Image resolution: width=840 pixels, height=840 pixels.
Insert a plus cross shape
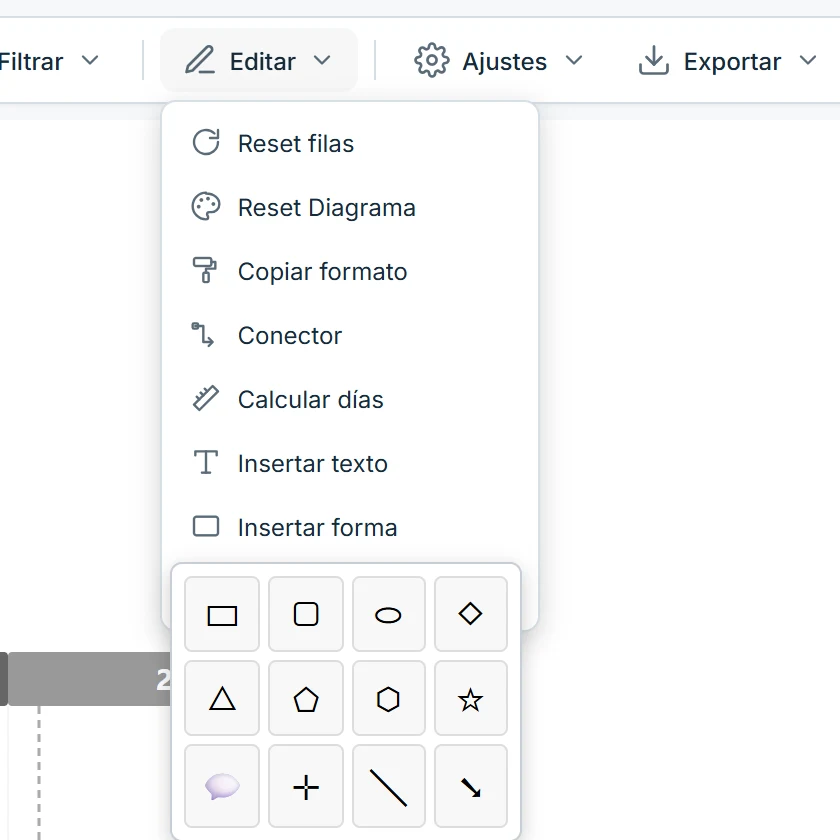[306, 786]
